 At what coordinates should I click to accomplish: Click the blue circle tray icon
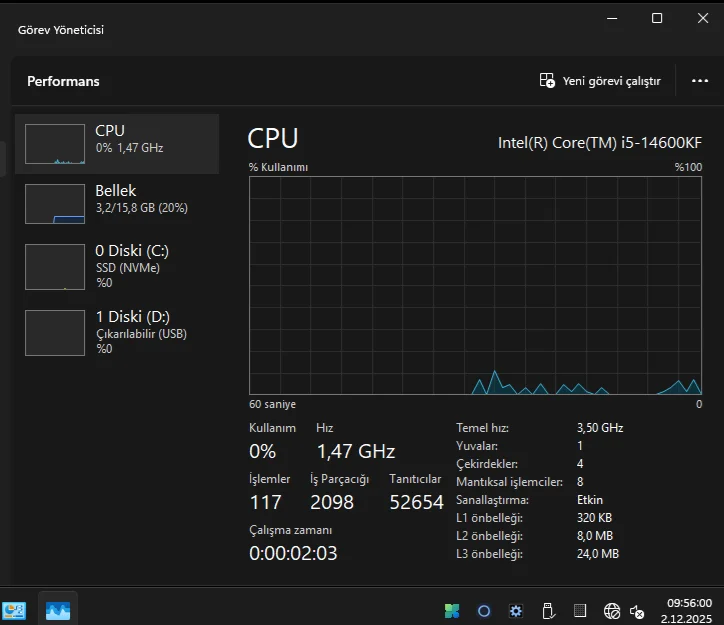click(x=484, y=611)
